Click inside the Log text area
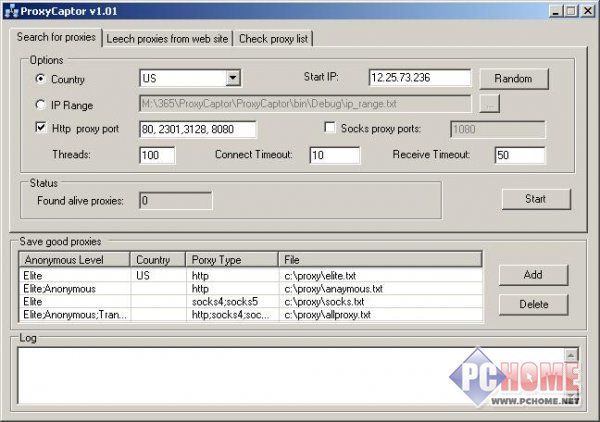Screen dimensions: 600x422 [291, 375]
